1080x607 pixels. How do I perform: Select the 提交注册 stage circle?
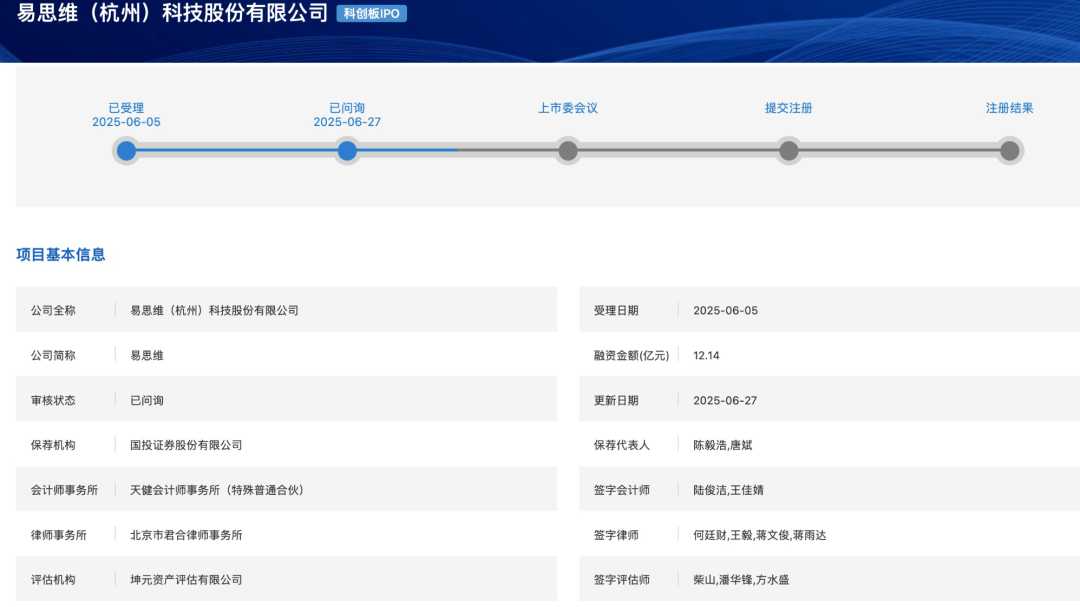point(789,151)
